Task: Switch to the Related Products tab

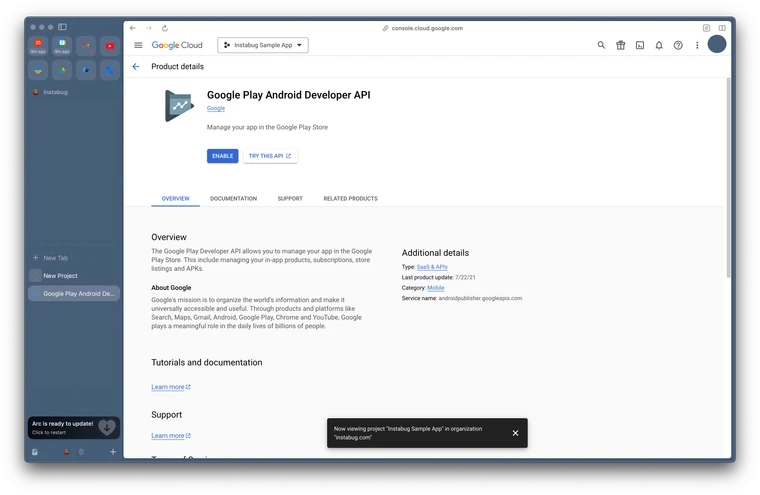Action: click(x=350, y=198)
